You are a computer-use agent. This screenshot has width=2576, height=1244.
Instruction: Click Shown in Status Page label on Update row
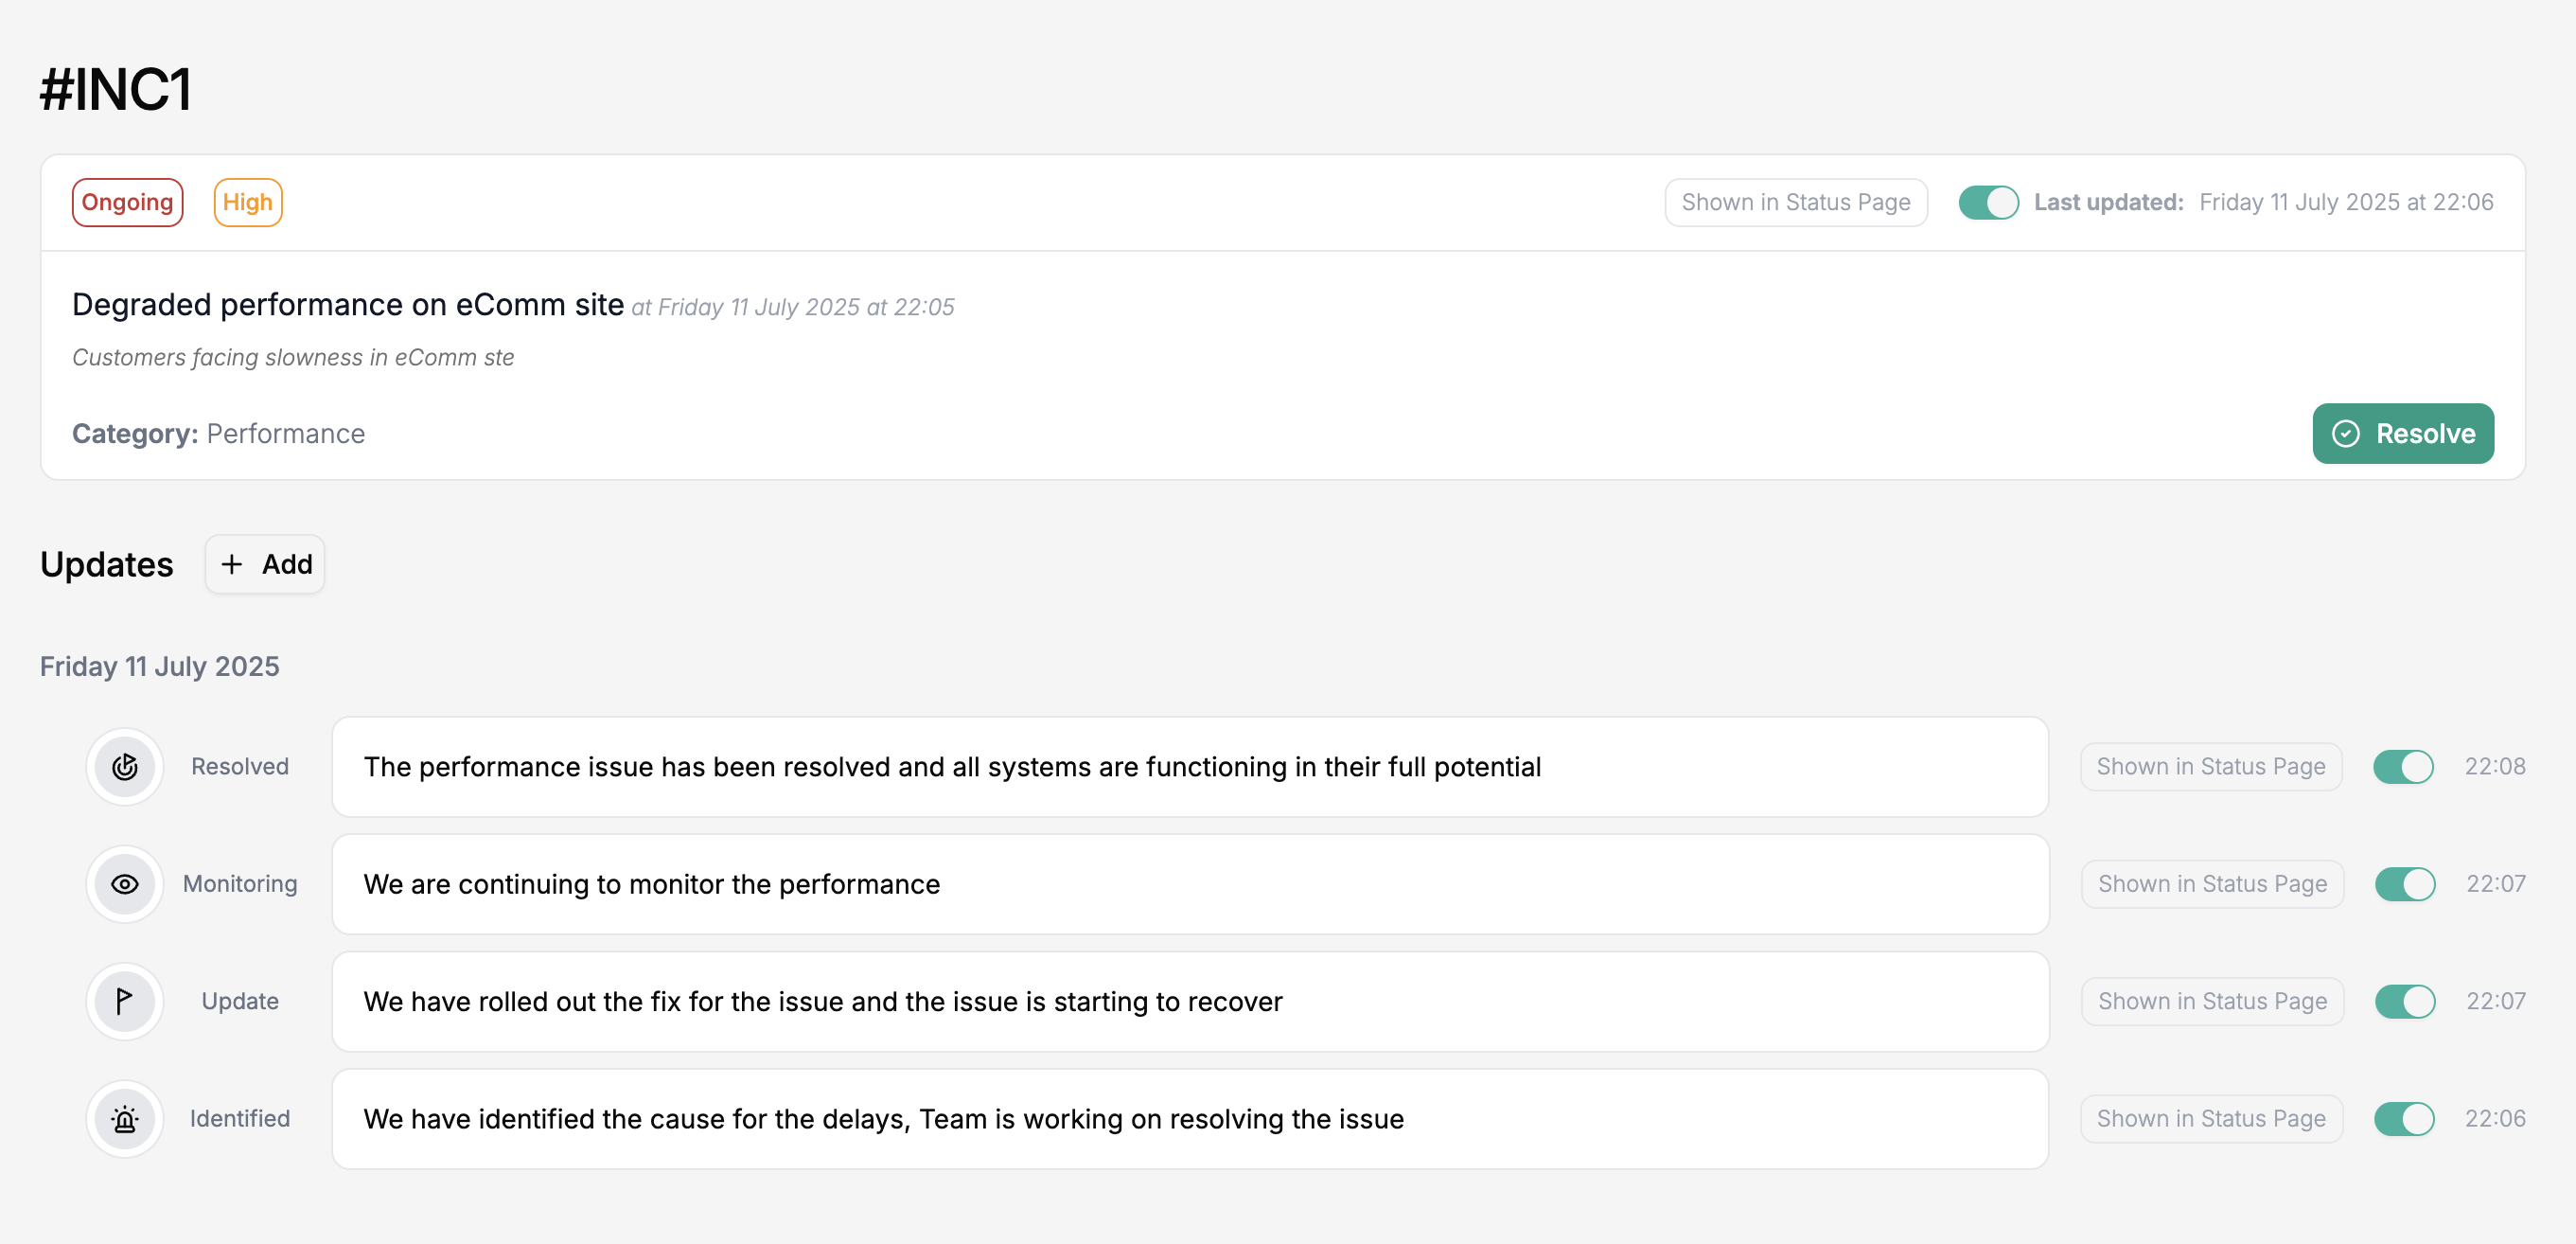coord(2213,1001)
